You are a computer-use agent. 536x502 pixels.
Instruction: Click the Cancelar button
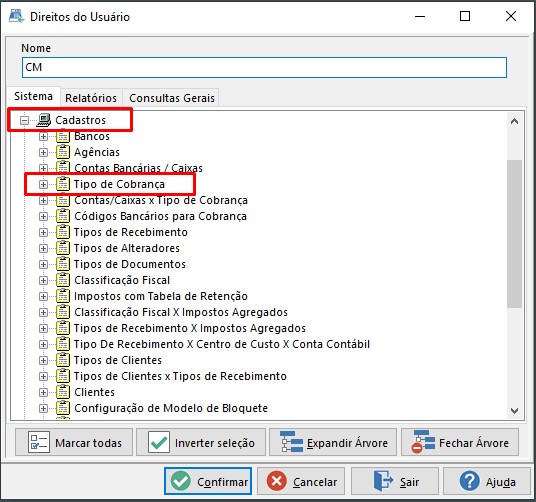coord(301,481)
